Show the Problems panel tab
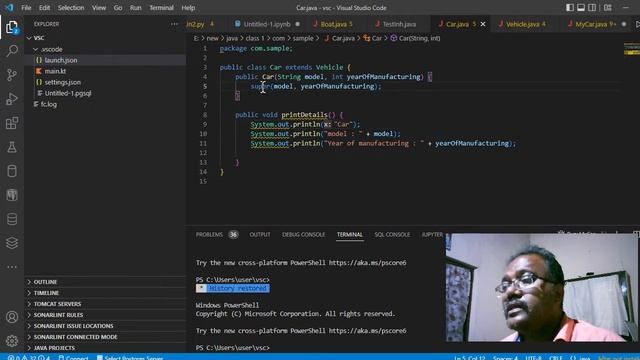The height and width of the screenshot is (360, 640). pos(209,235)
